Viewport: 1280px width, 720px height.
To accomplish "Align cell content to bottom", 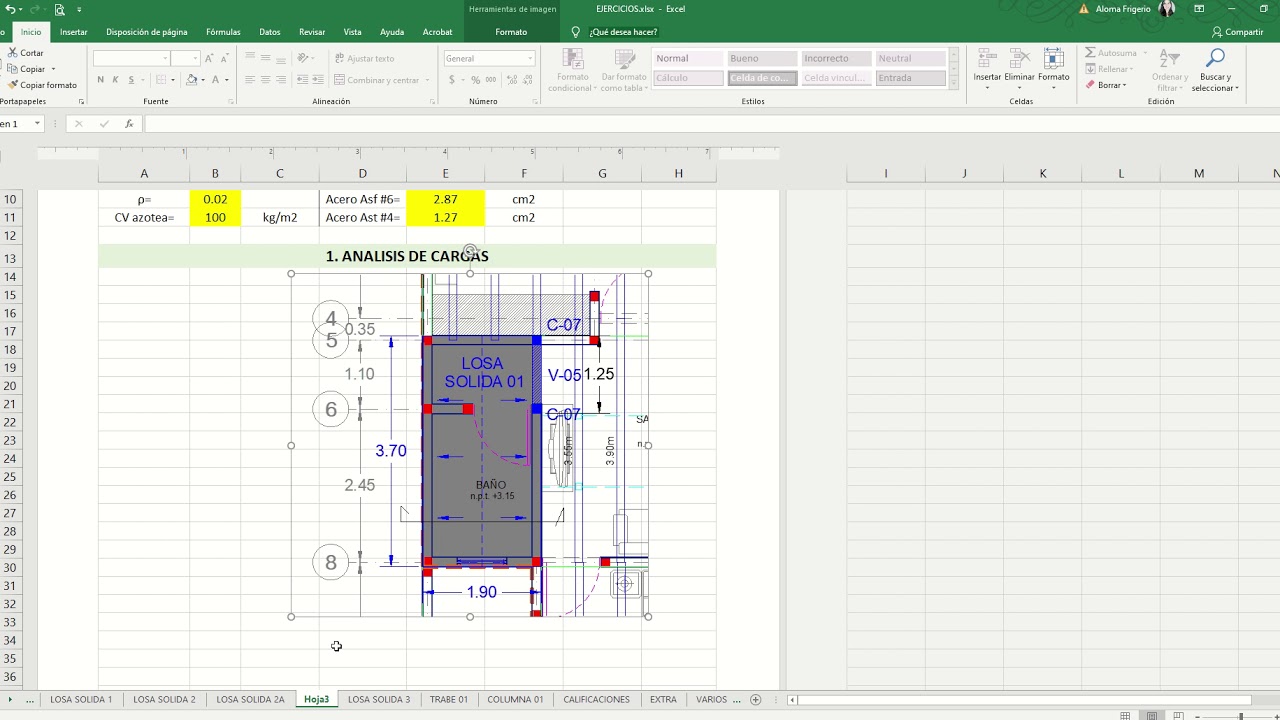I will pos(280,59).
